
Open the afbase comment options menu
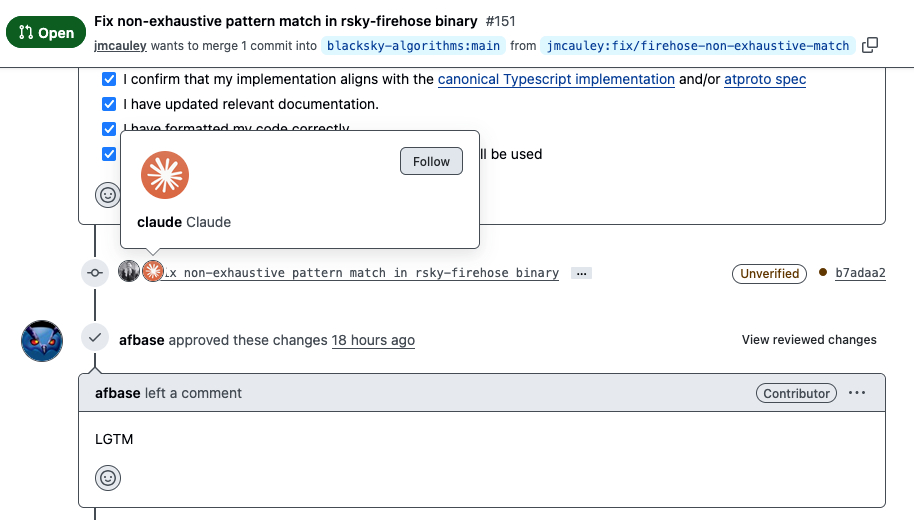[857, 393]
